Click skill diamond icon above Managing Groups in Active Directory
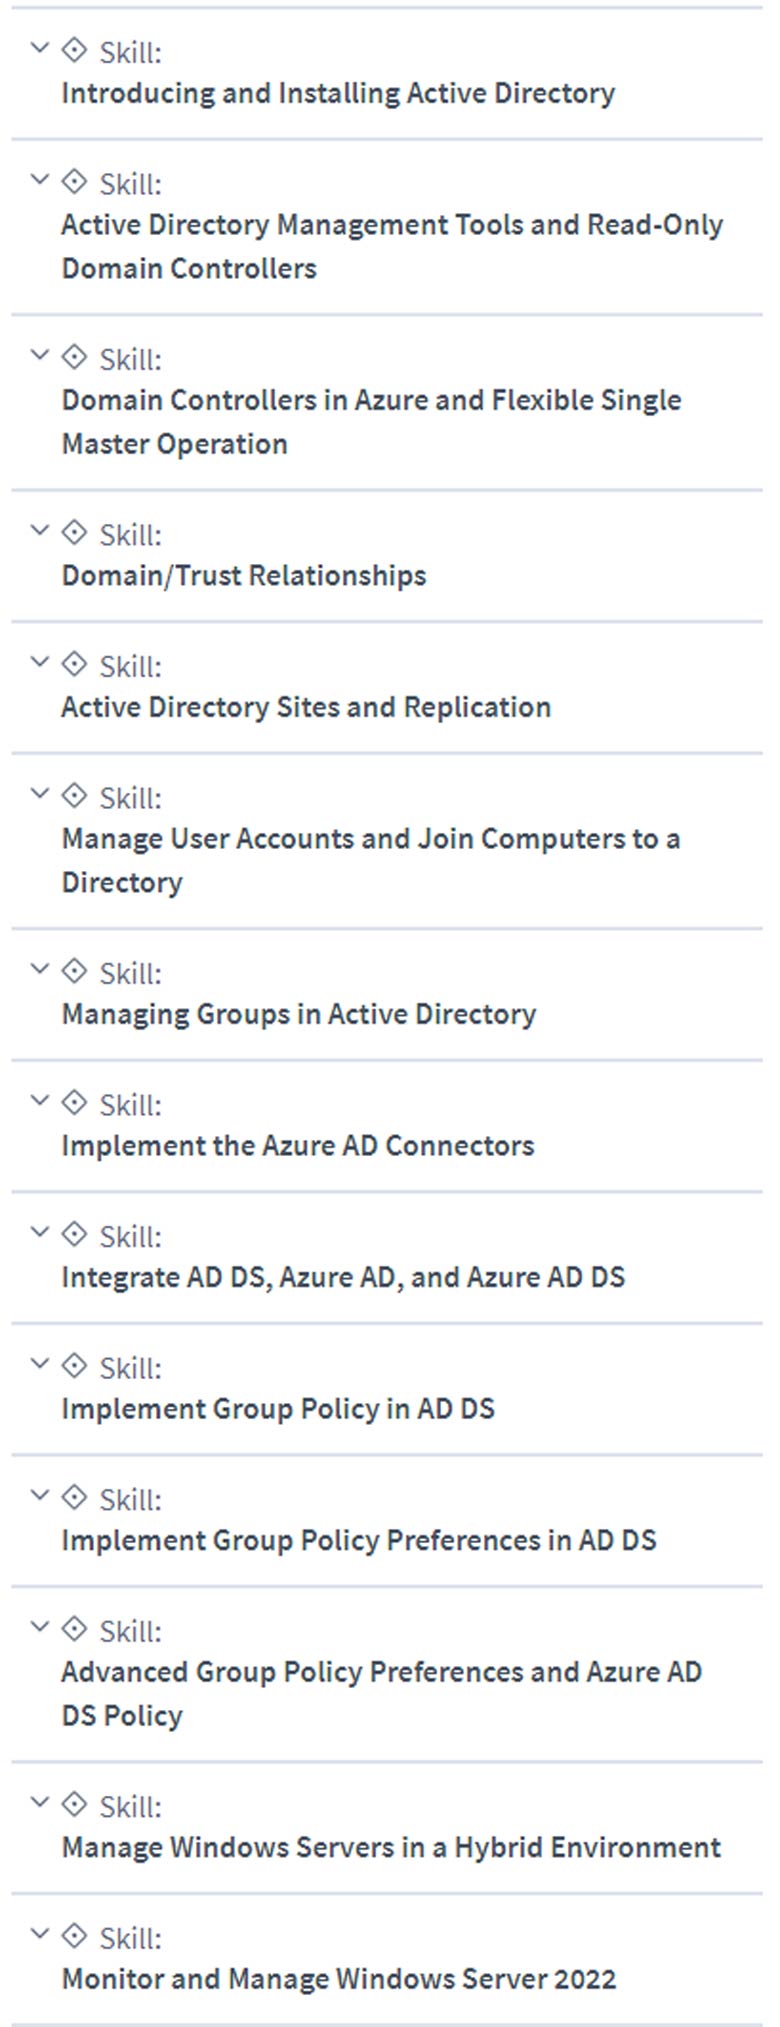Image resolution: width=780 pixels, height=2027 pixels. point(74,970)
